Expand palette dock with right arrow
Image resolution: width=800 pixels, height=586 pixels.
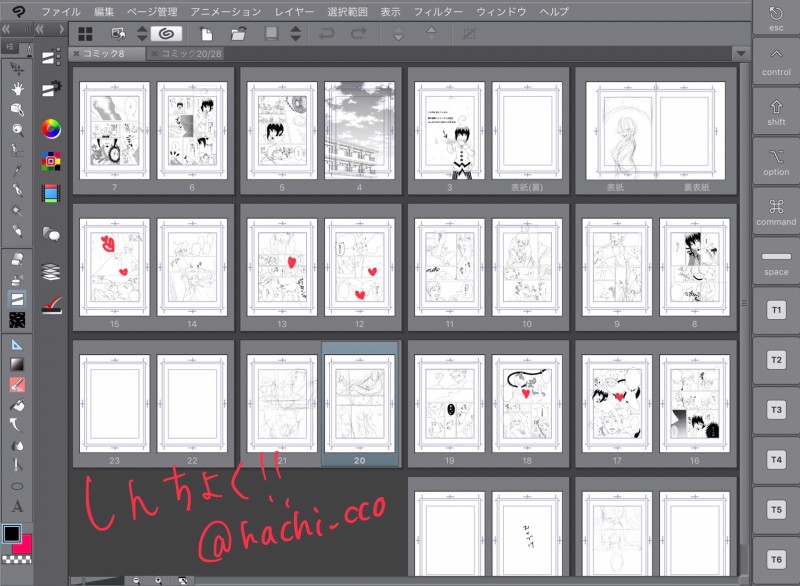point(61,30)
